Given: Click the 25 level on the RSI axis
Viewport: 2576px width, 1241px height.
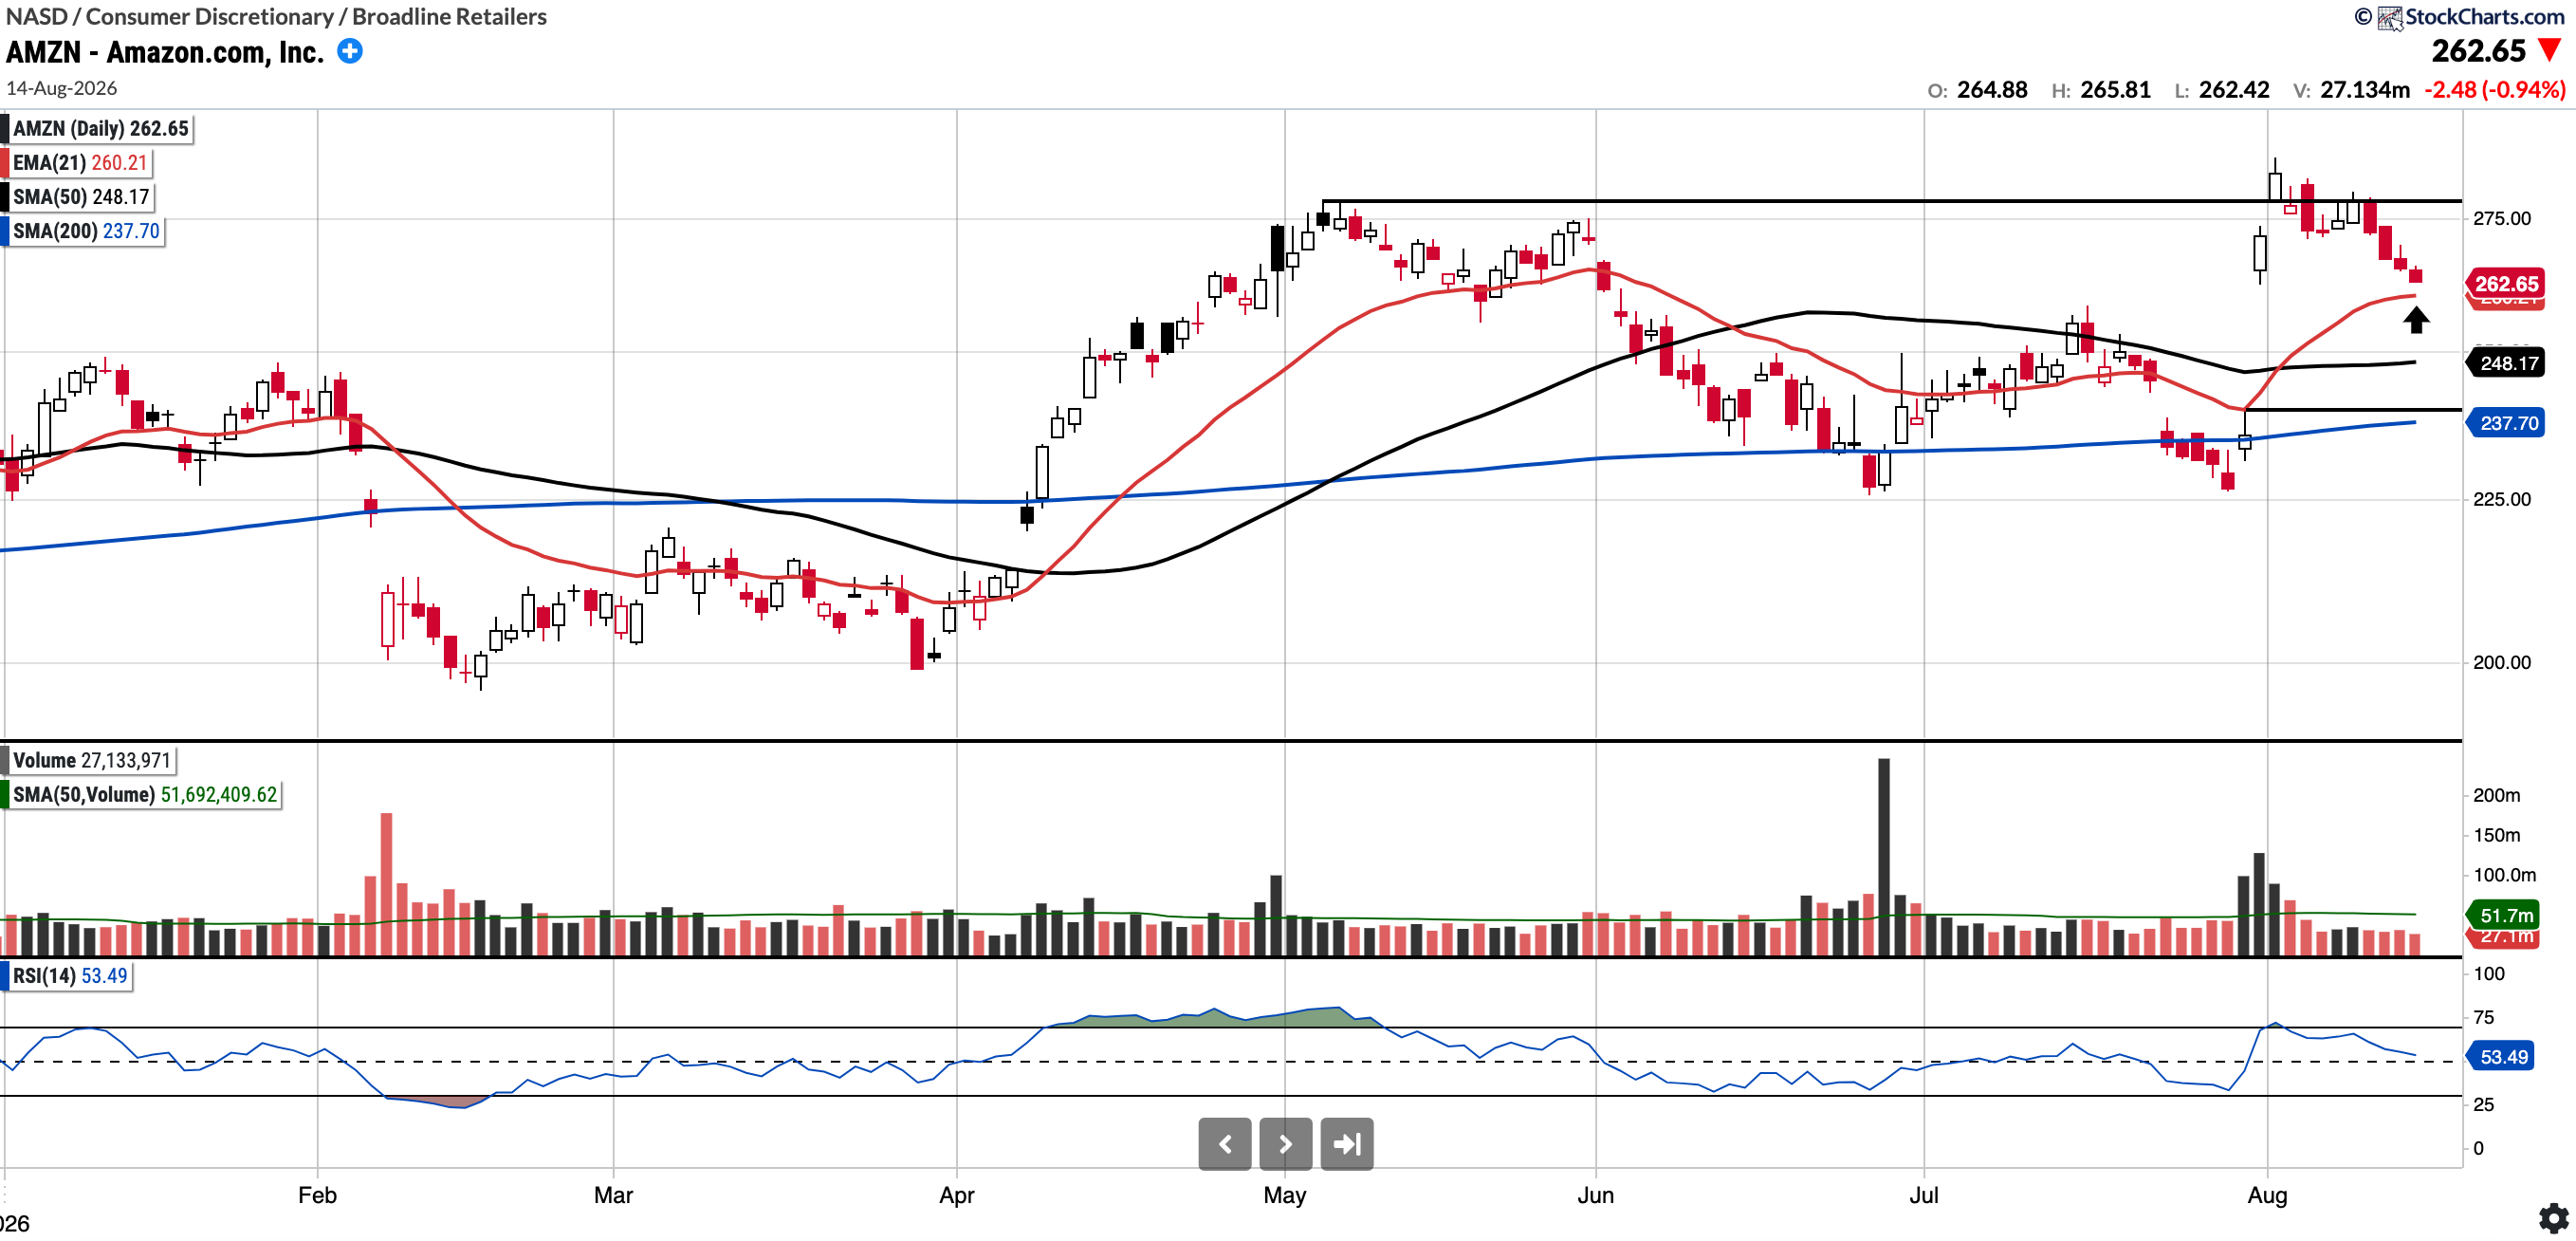Looking at the screenshot, I should click(2483, 1104).
